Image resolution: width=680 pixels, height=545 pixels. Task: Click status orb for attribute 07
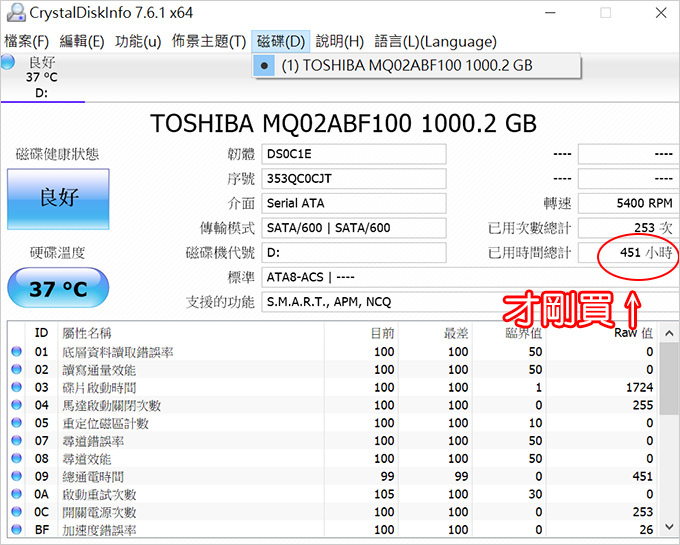(16, 441)
